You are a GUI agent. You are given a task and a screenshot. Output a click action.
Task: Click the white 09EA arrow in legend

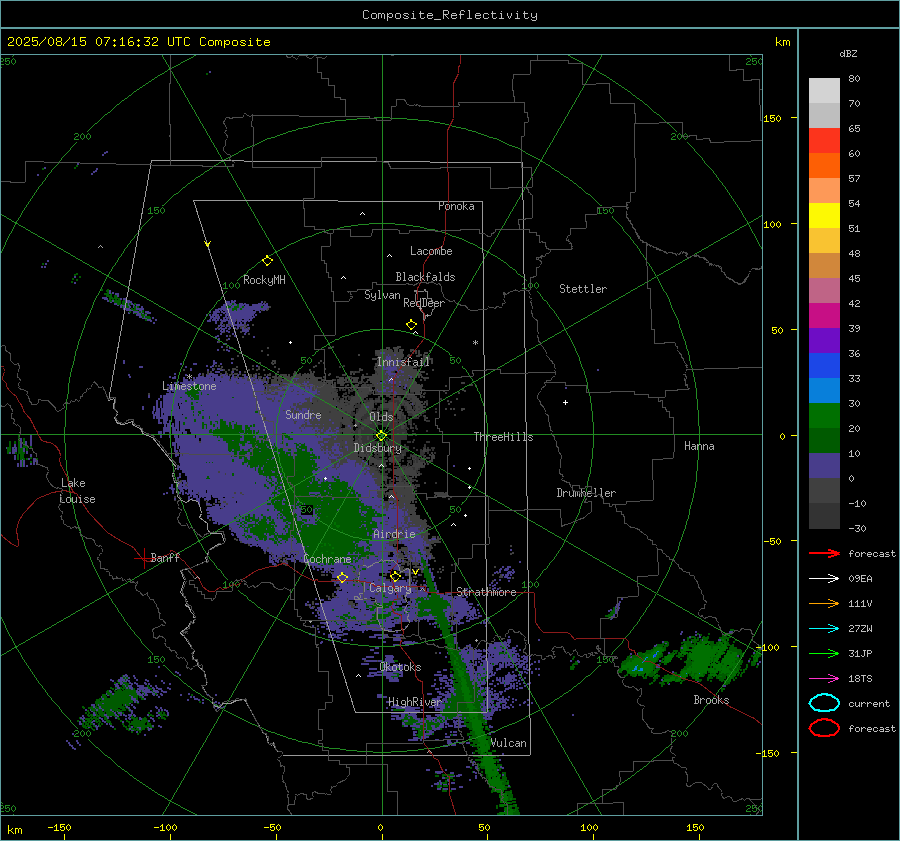click(824, 579)
